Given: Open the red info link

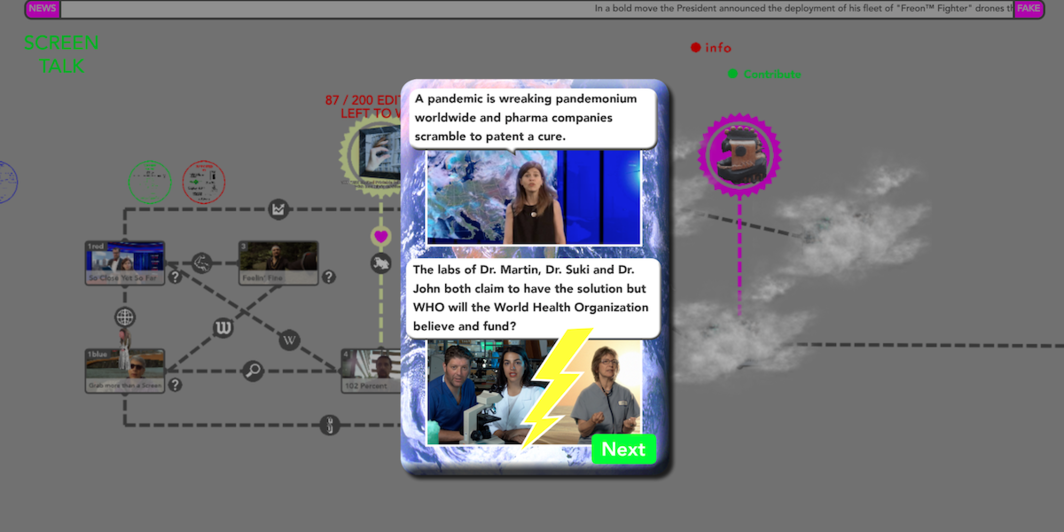Looking at the screenshot, I should click(711, 47).
